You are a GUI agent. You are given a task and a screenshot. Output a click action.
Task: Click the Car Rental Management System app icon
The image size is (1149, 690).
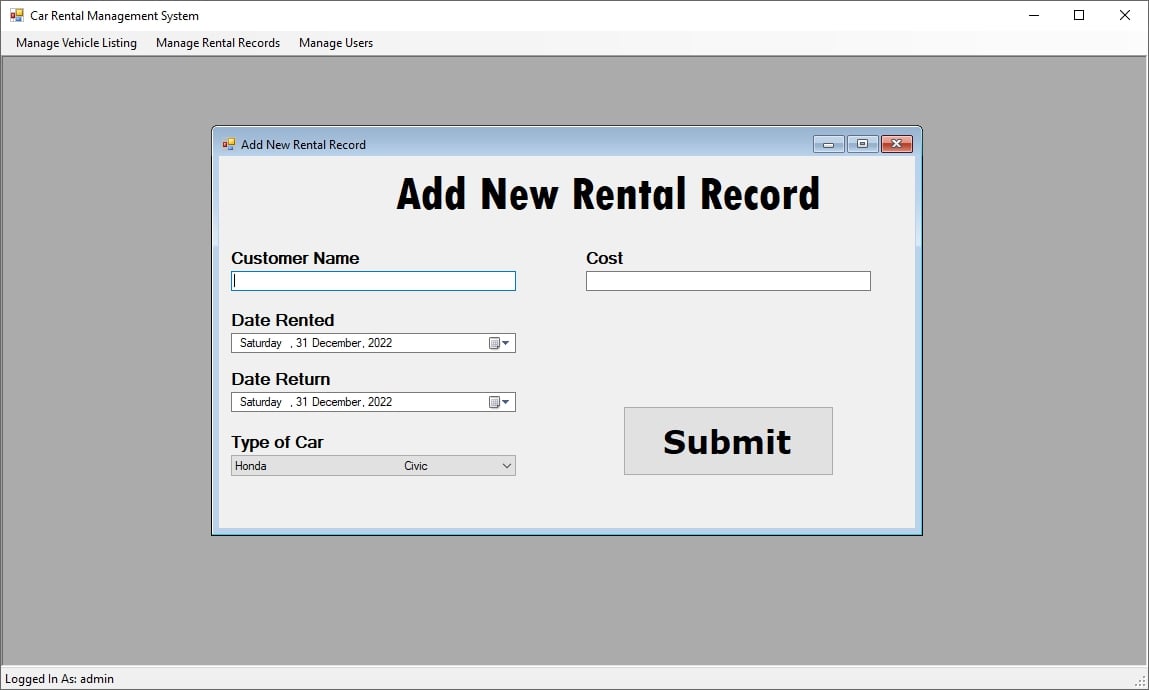[x=16, y=15]
